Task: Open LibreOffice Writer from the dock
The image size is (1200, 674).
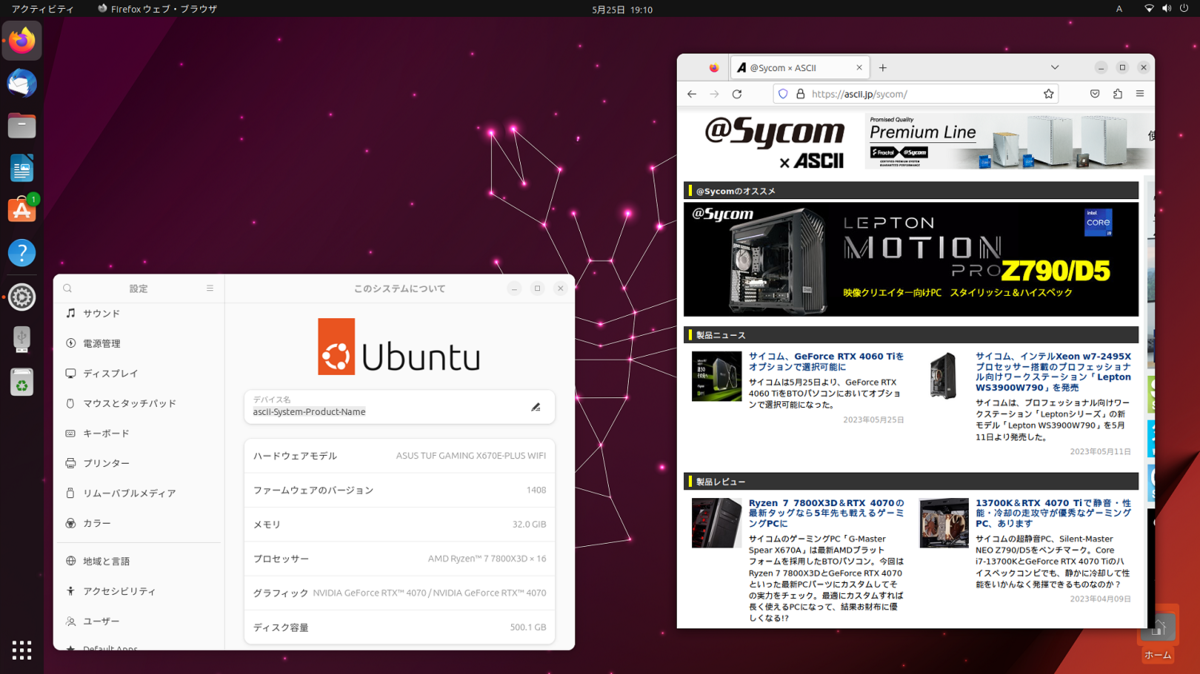Action: pos(22,167)
